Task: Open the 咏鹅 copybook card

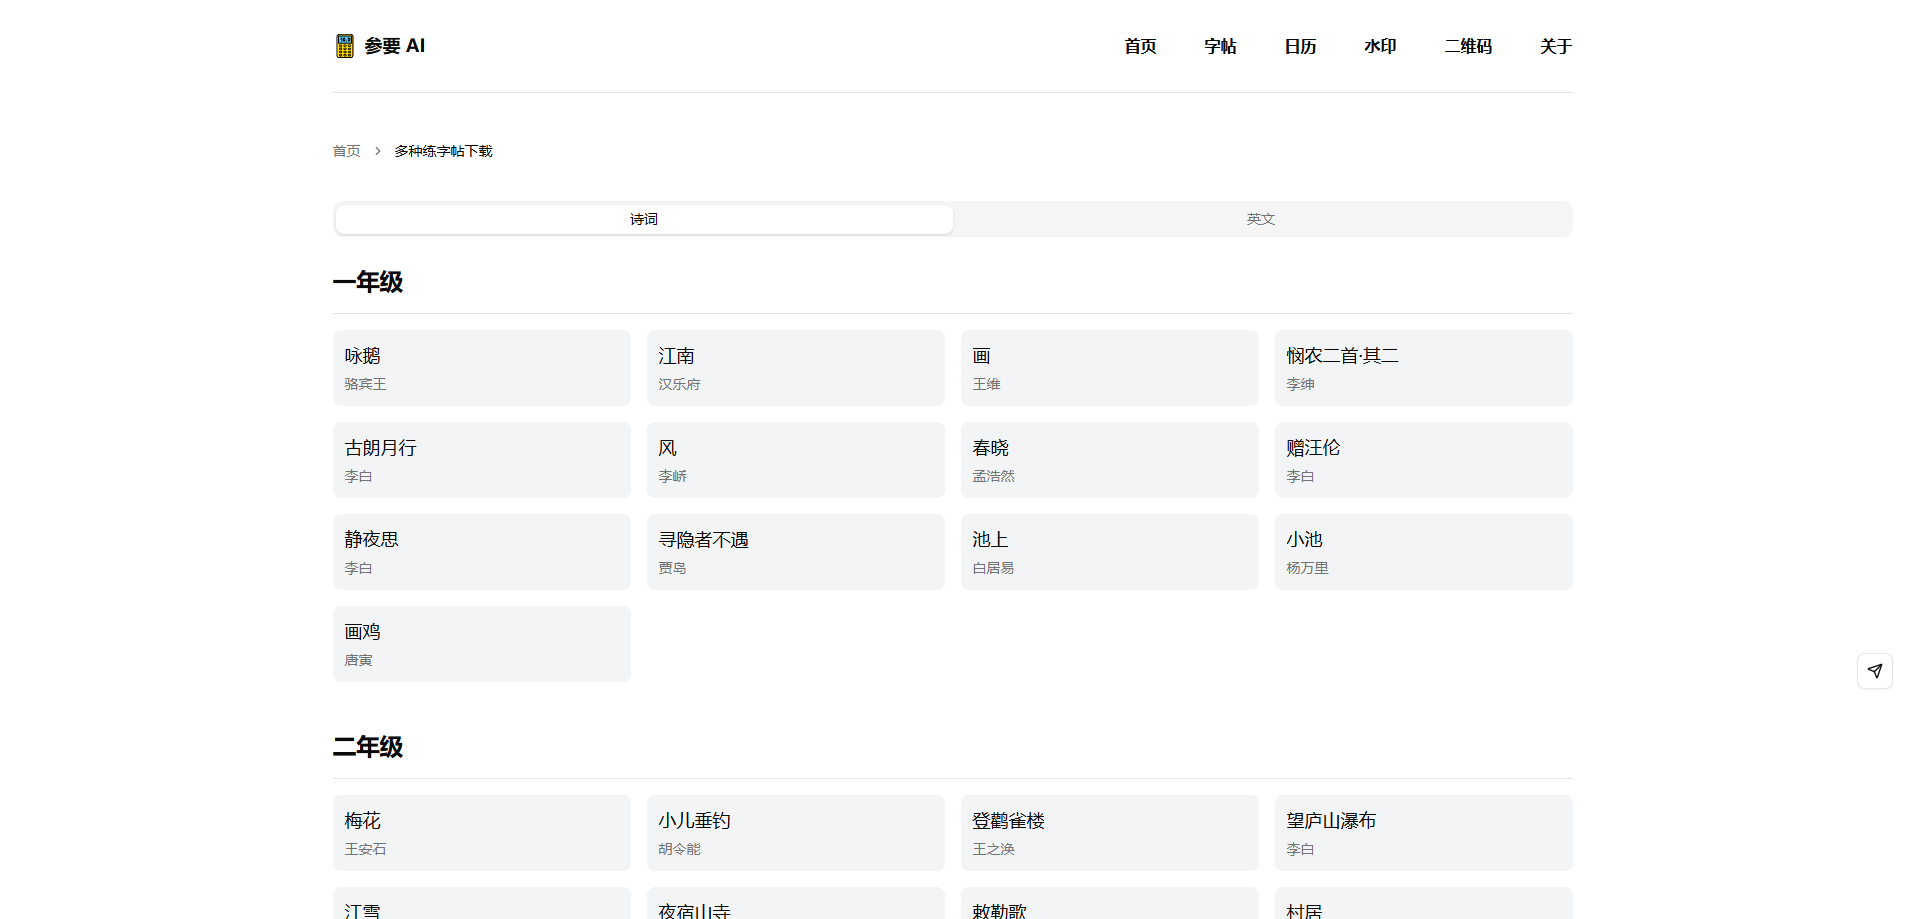Action: (x=482, y=367)
